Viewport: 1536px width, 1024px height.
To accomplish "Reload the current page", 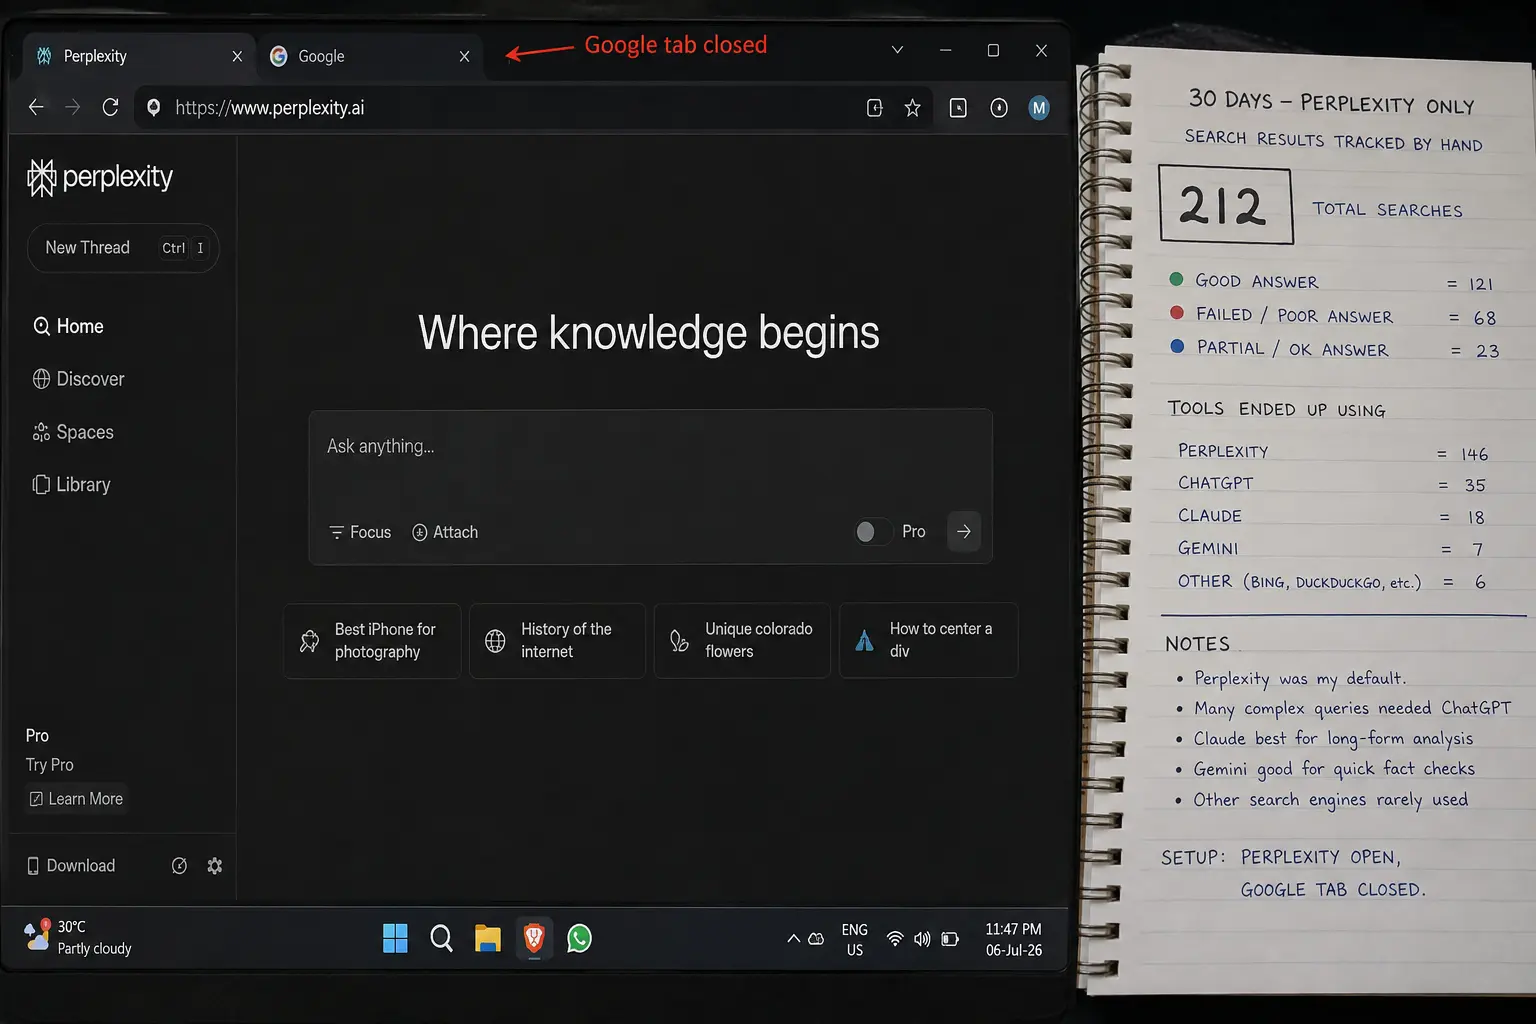I will [x=110, y=107].
